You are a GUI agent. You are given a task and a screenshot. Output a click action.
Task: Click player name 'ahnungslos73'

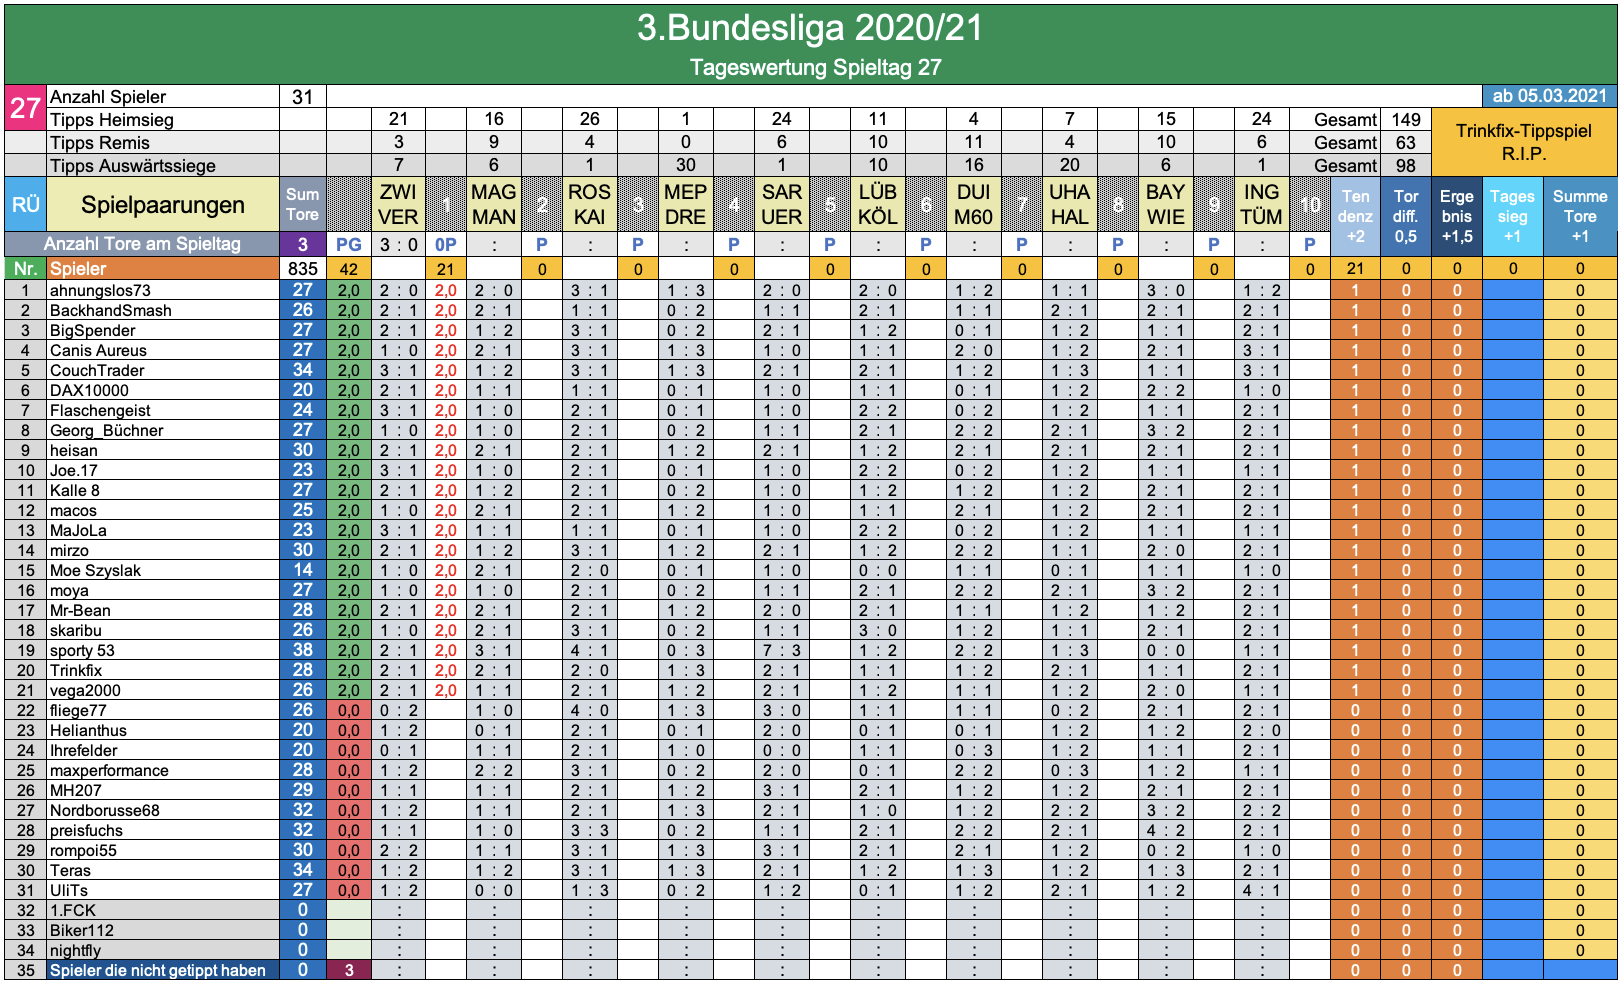click(100, 290)
